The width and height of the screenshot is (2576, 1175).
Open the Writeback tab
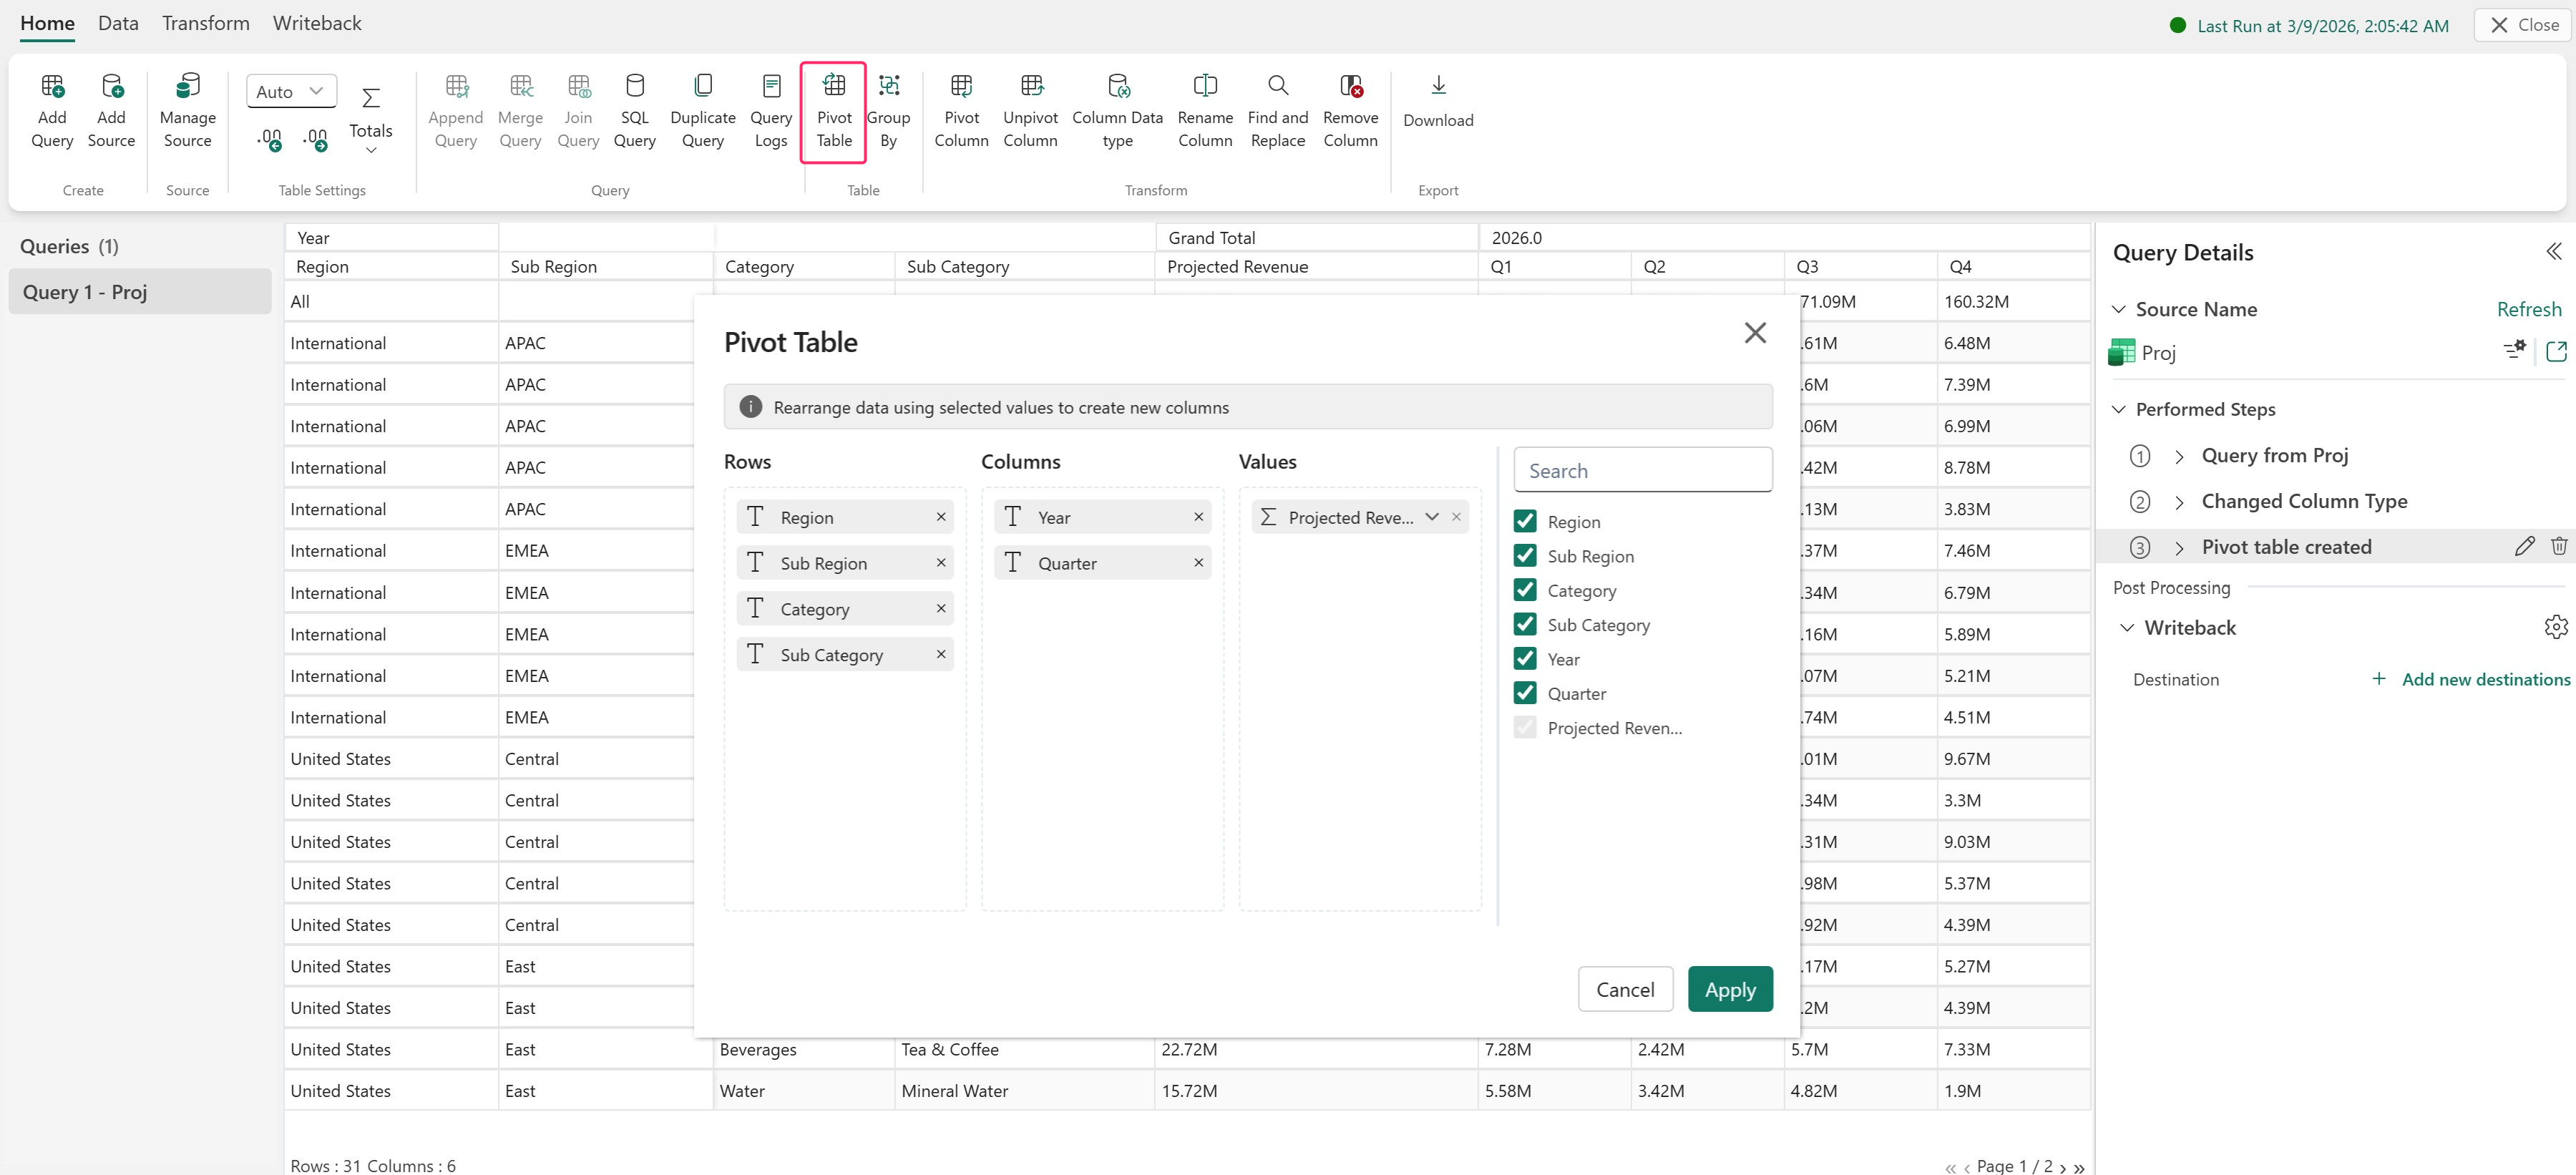316,23
